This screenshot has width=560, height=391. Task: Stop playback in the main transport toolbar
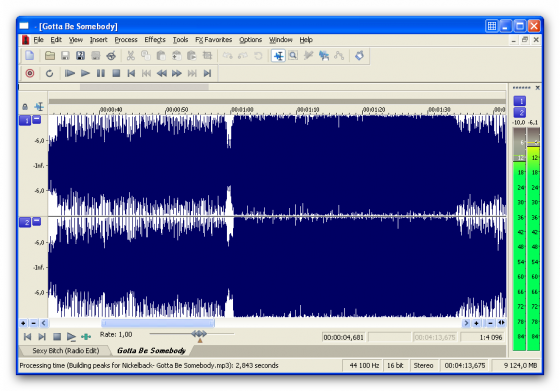(116, 74)
